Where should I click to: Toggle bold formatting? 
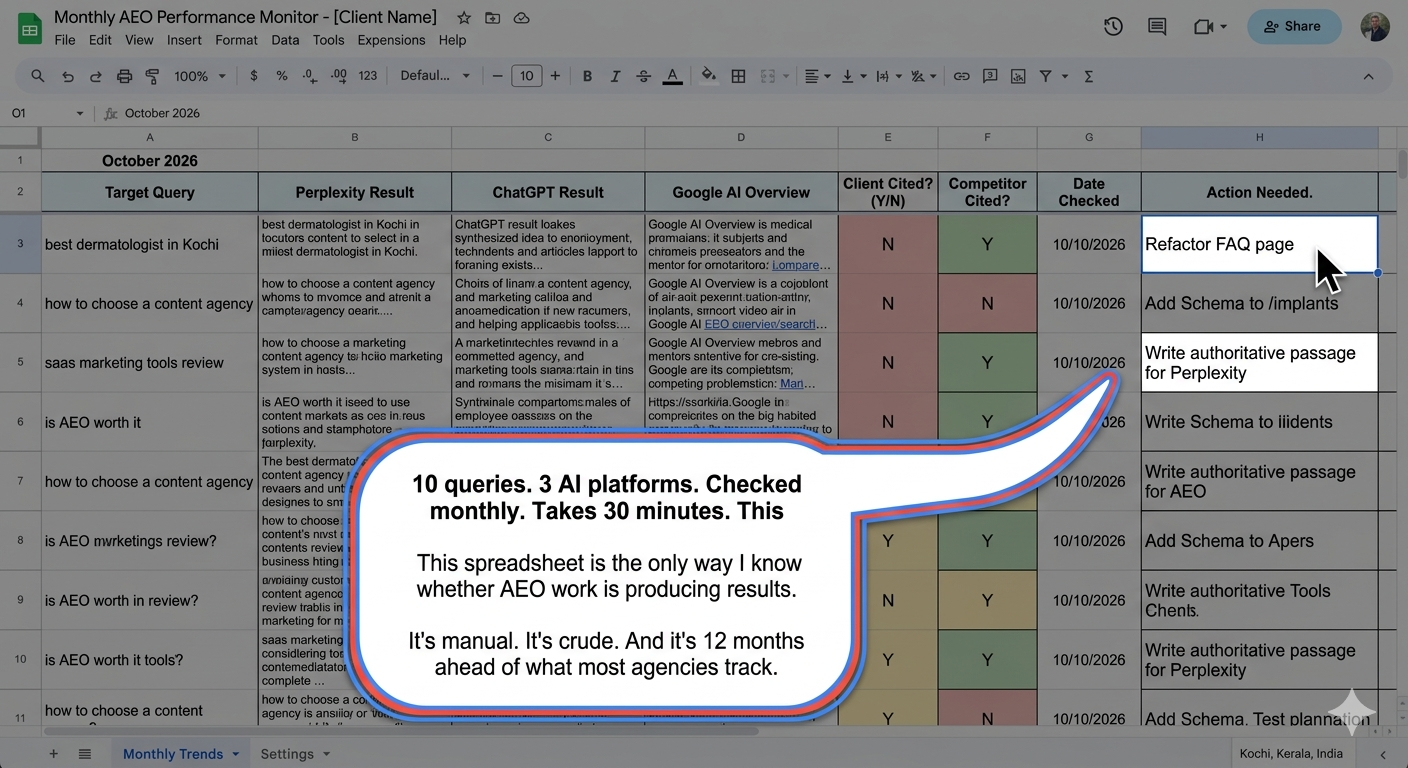[x=587, y=76]
